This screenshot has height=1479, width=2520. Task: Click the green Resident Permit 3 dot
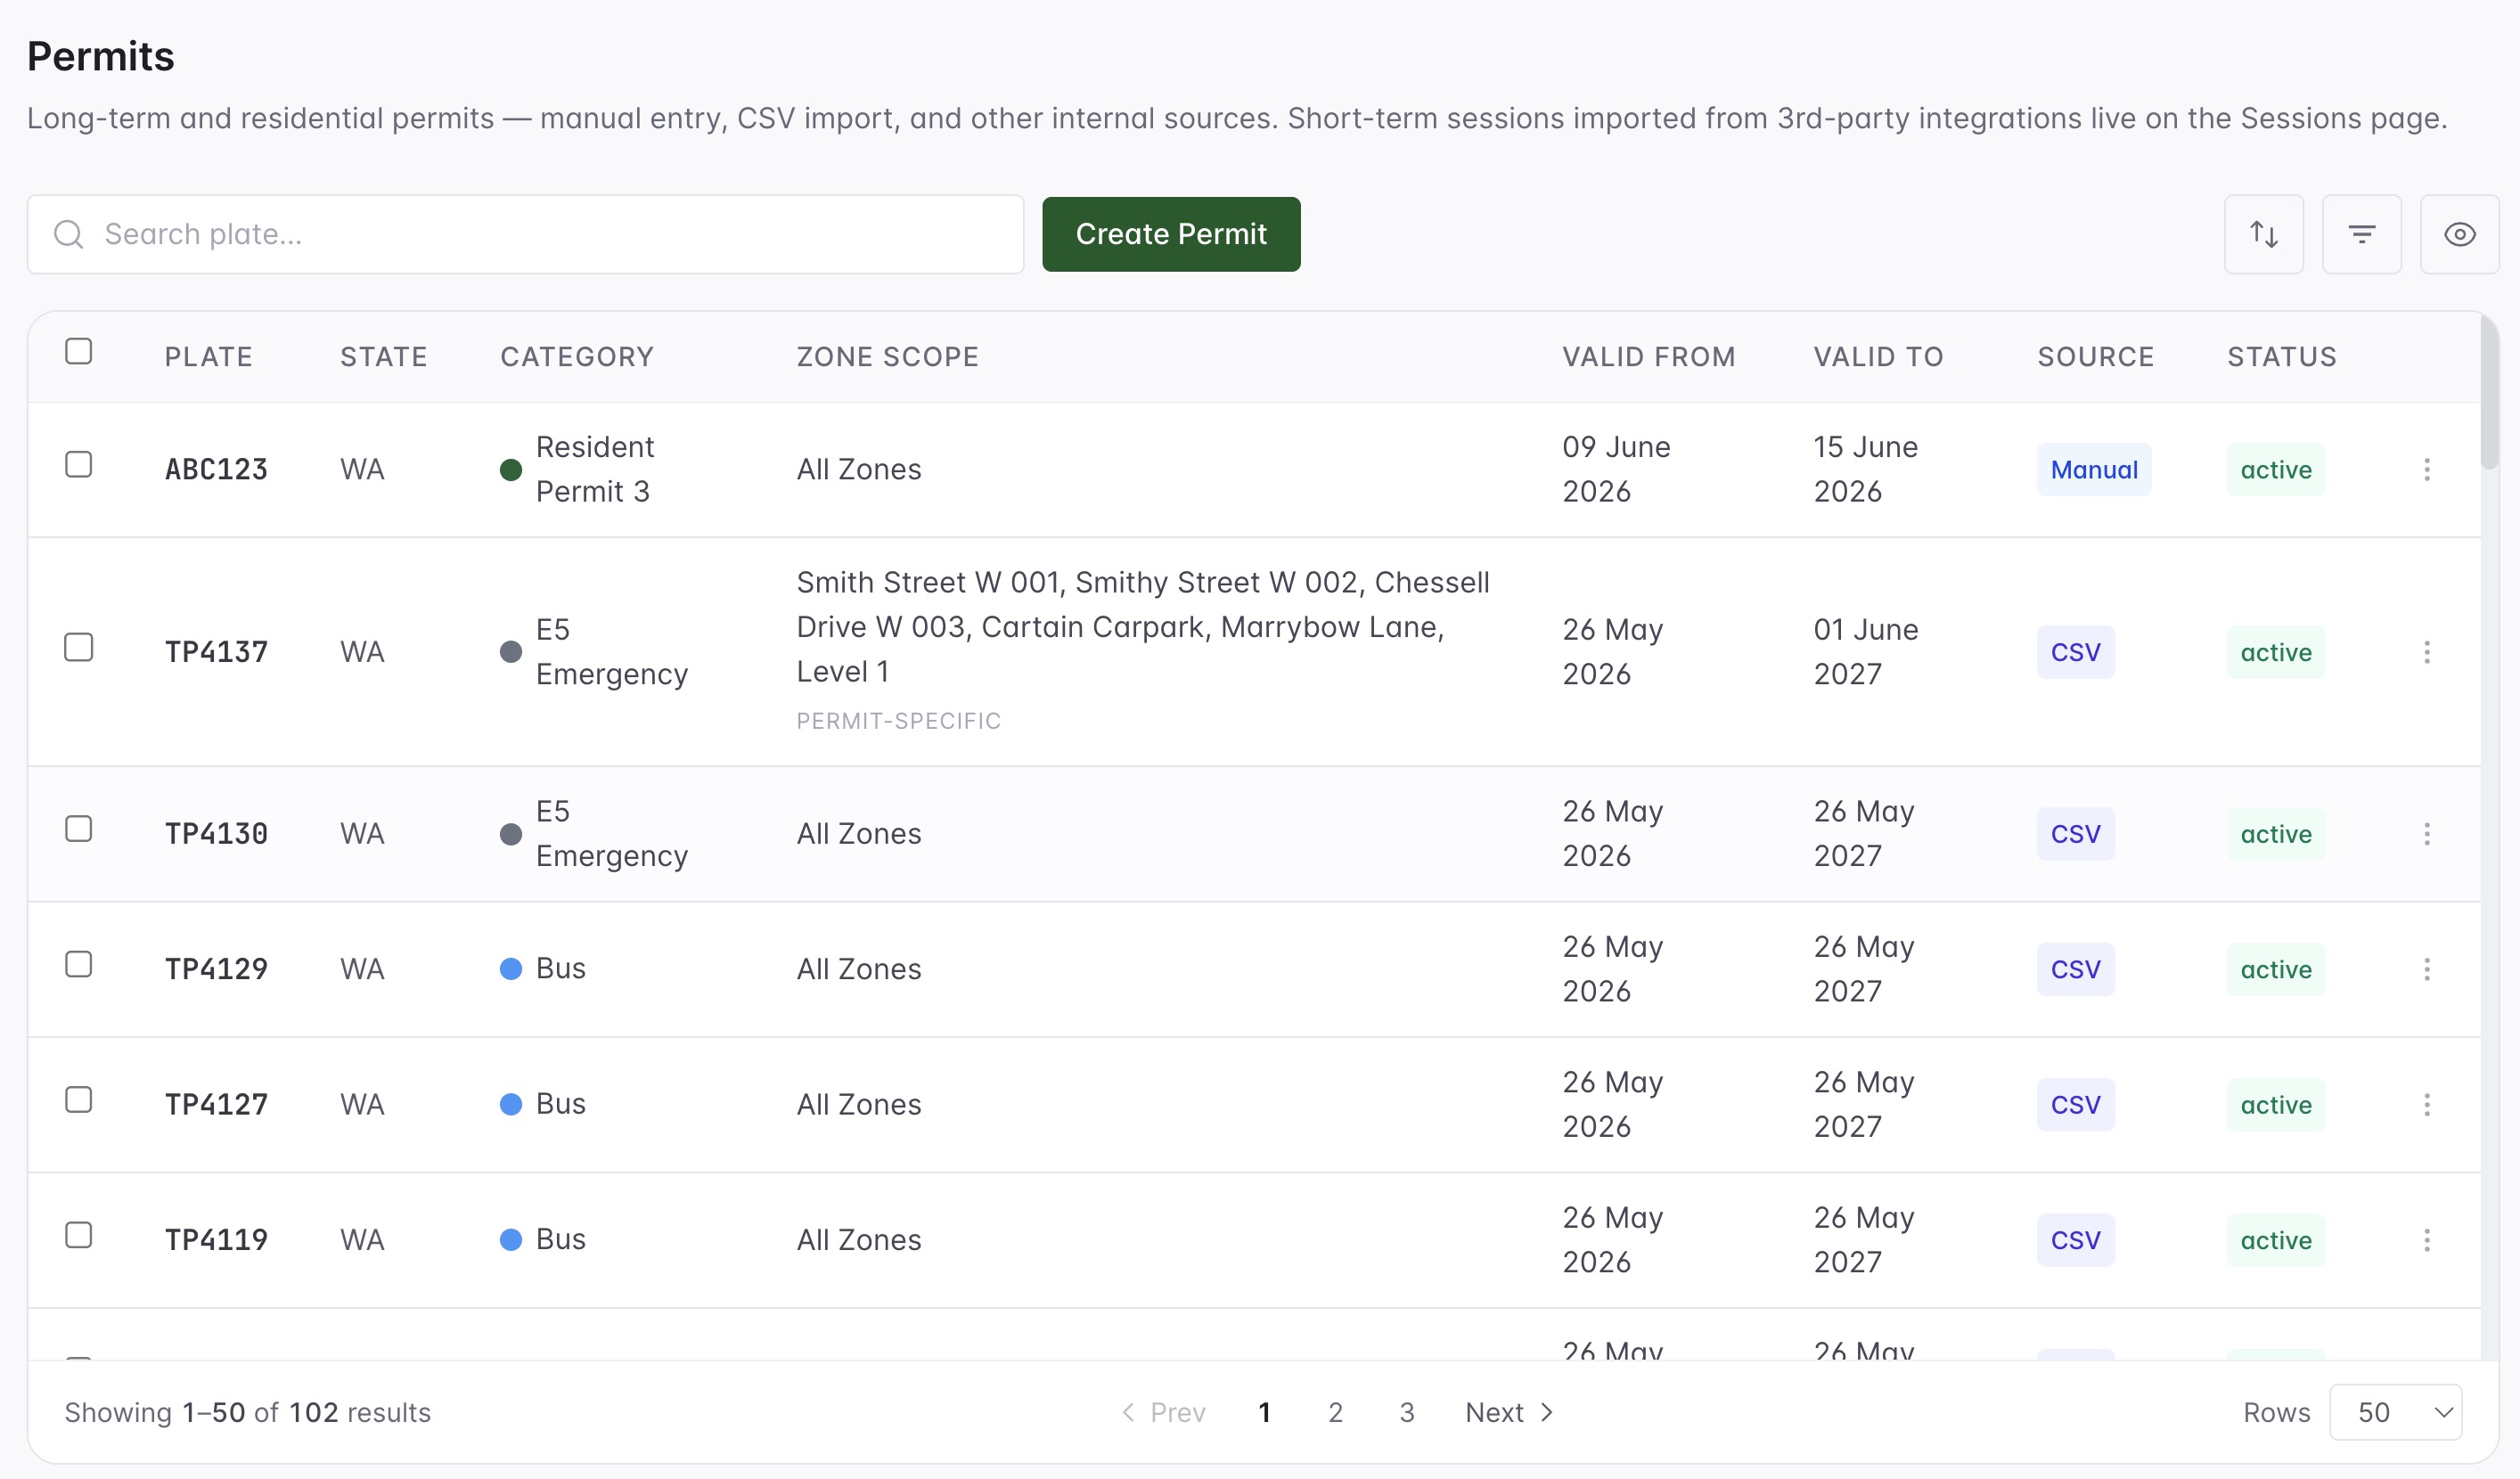coord(511,470)
